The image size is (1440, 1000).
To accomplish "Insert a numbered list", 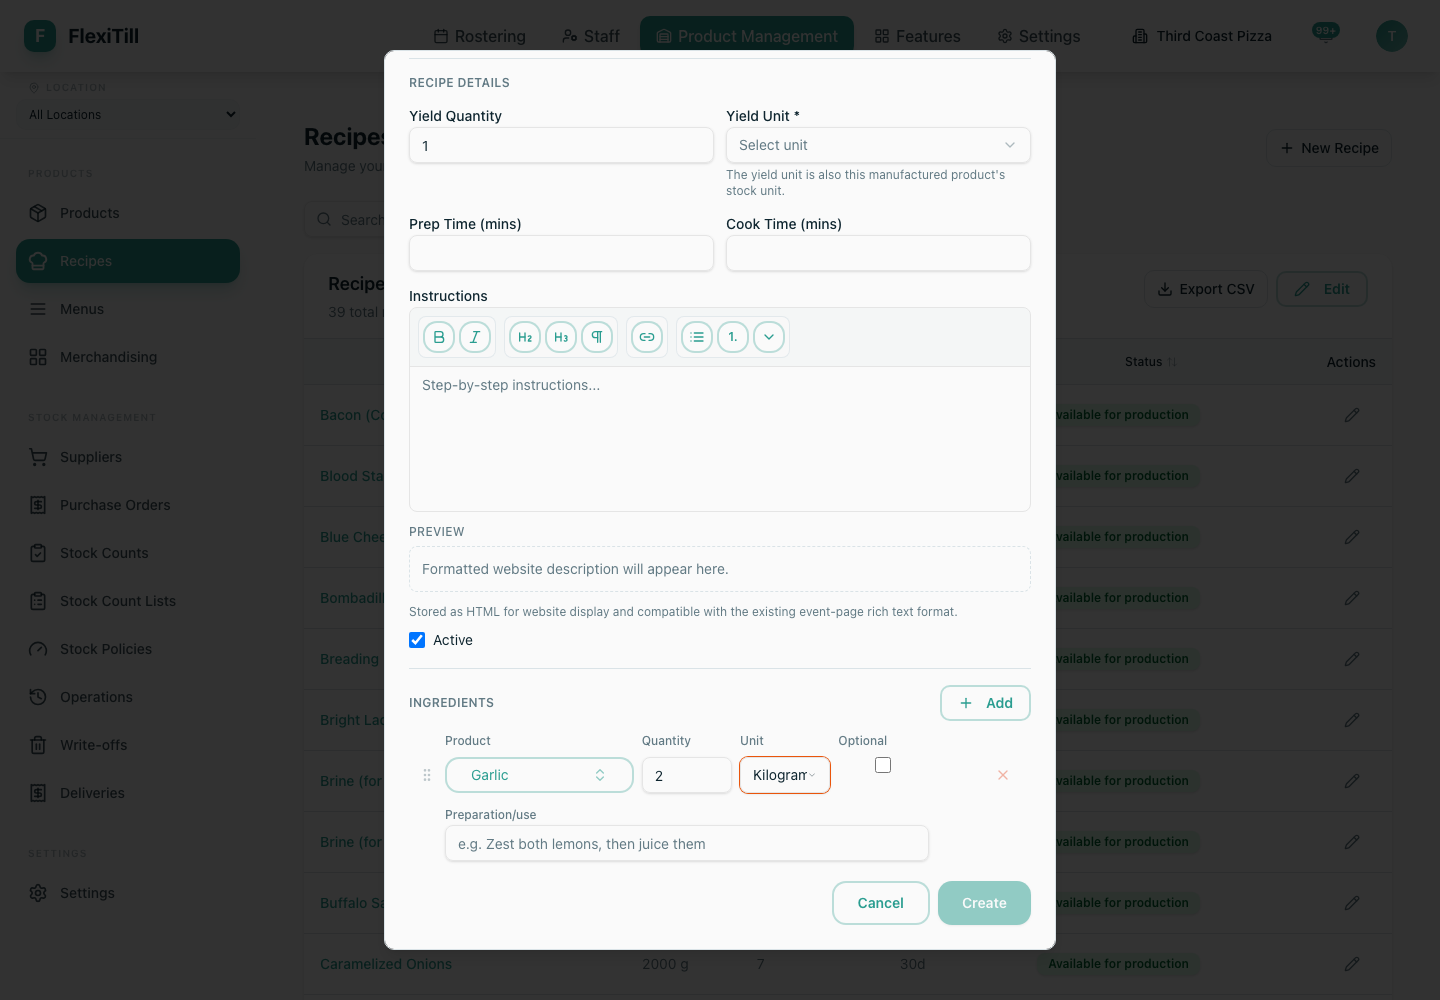I will [x=733, y=337].
